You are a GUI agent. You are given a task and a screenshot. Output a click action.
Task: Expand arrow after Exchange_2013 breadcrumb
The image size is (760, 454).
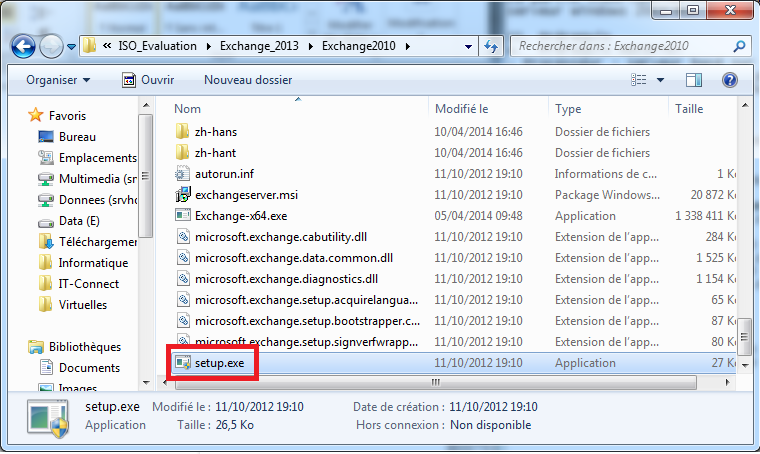pyautogui.click(x=310, y=46)
